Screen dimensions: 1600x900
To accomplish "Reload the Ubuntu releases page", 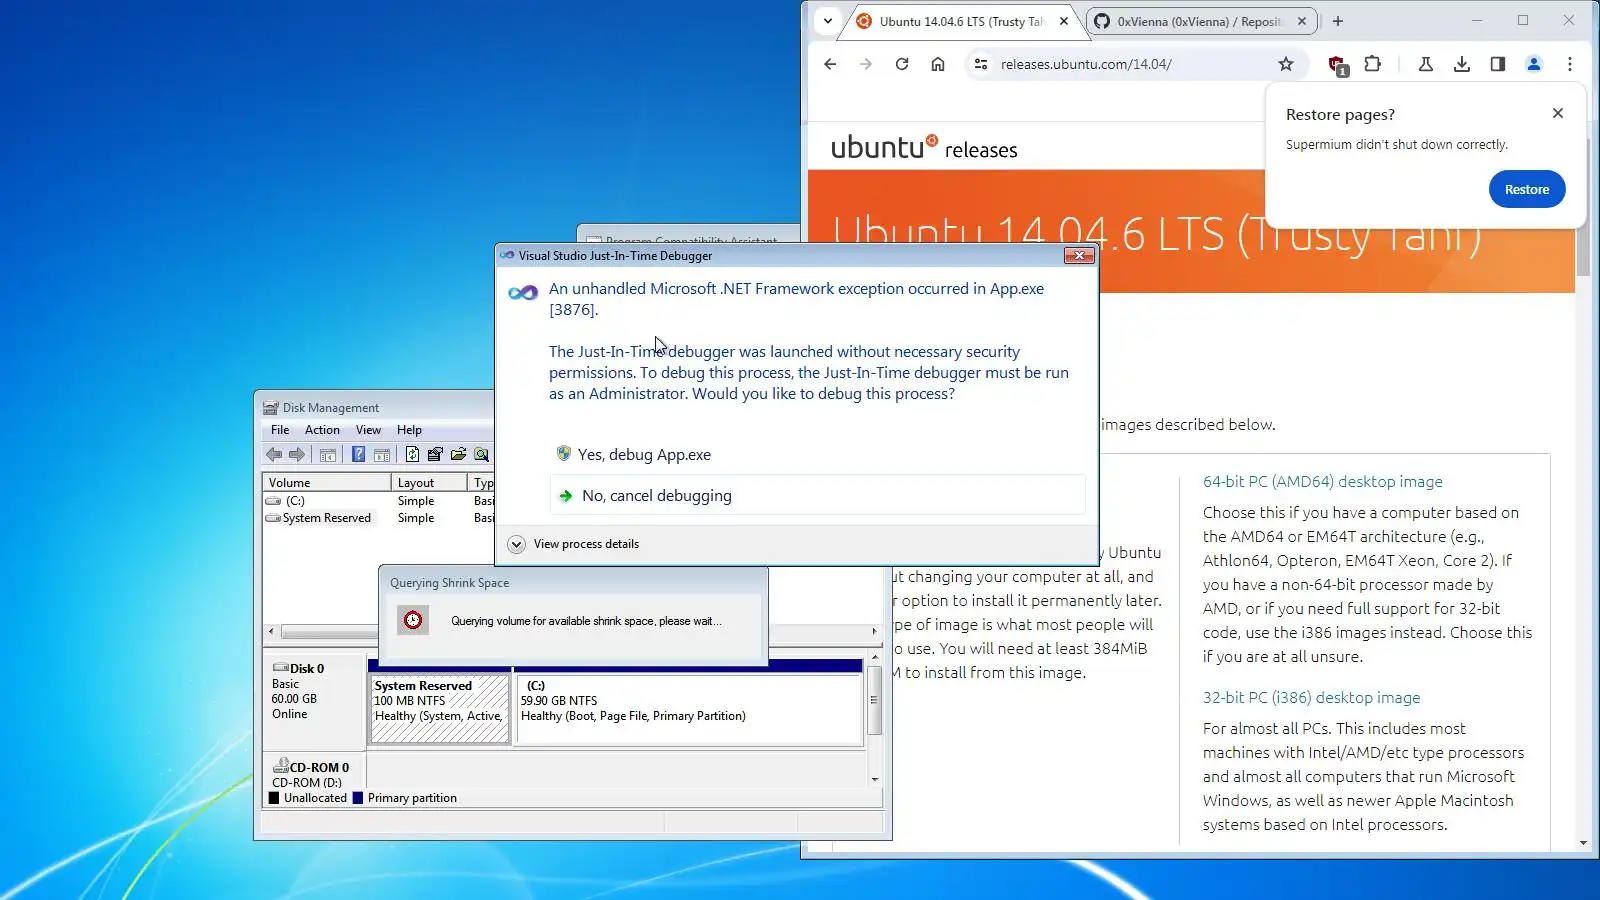I will [902, 64].
